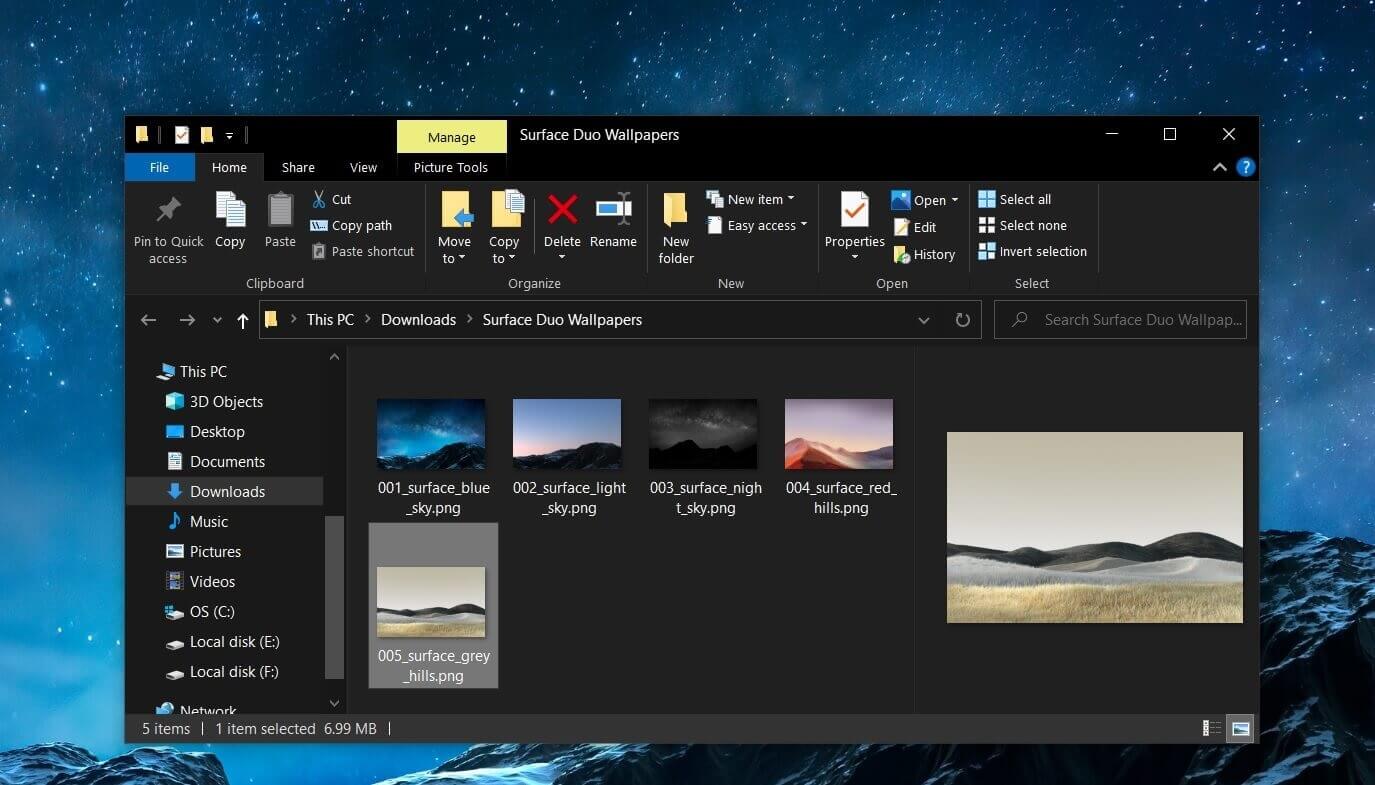Click Select none in the ribbon
Image resolution: width=1375 pixels, height=785 pixels.
(1022, 225)
